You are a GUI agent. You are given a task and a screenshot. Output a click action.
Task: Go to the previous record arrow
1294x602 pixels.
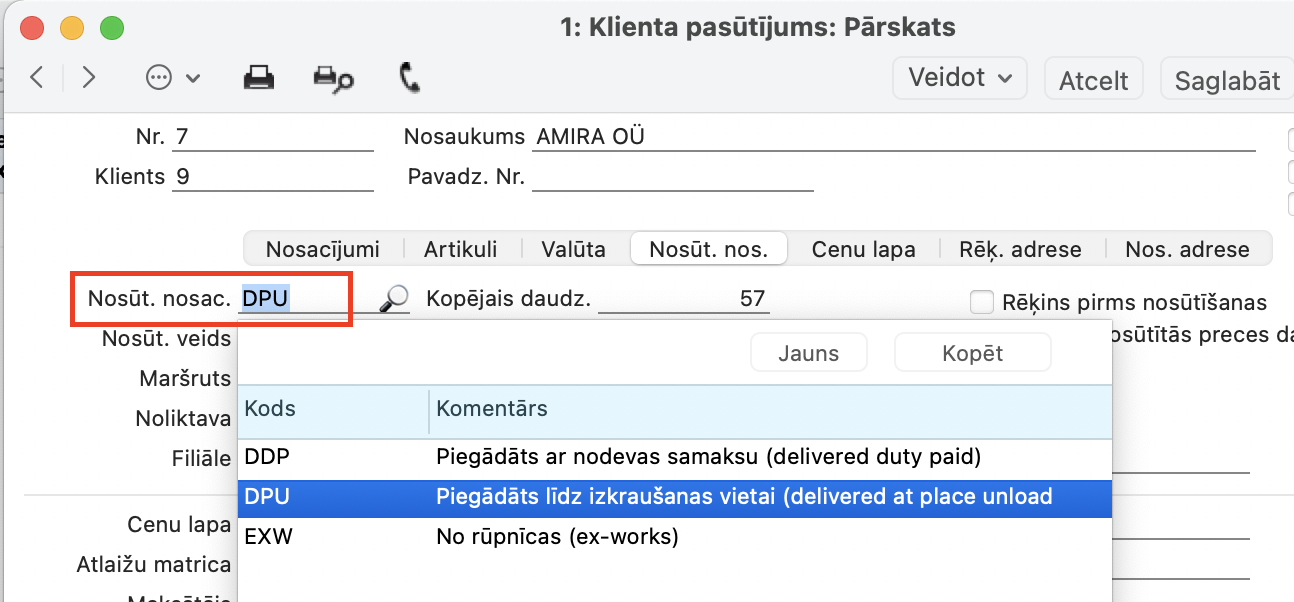[37, 78]
